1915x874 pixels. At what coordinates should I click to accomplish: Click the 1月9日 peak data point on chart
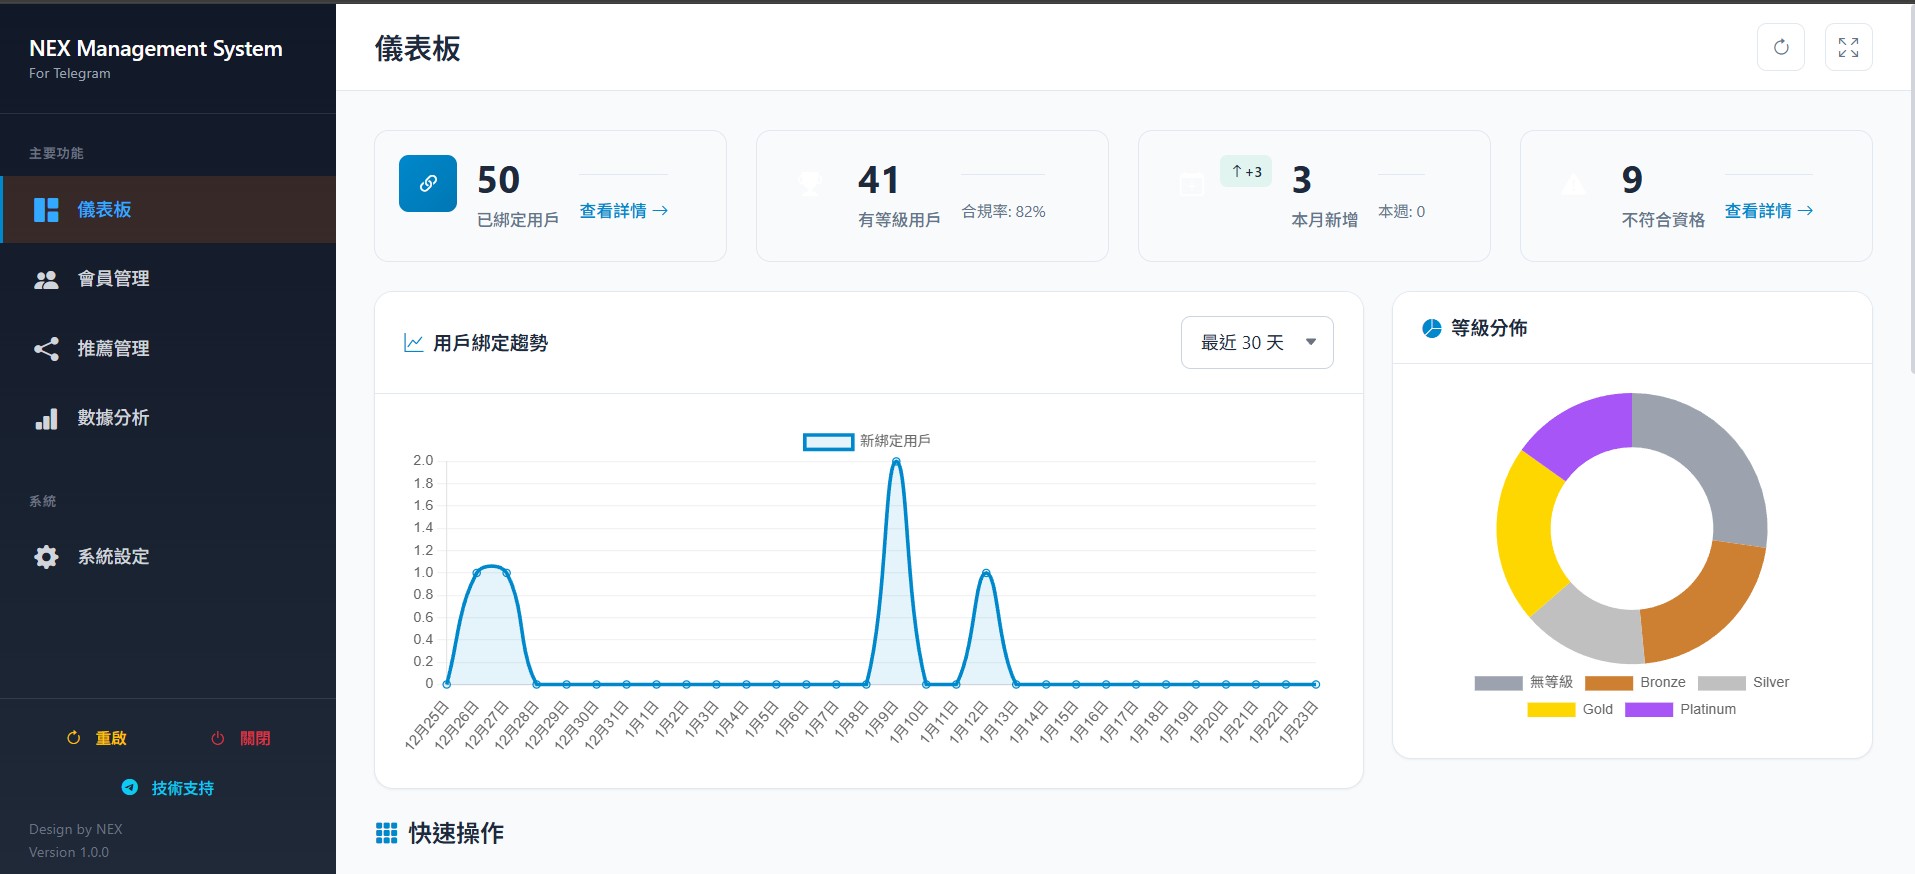click(896, 461)
